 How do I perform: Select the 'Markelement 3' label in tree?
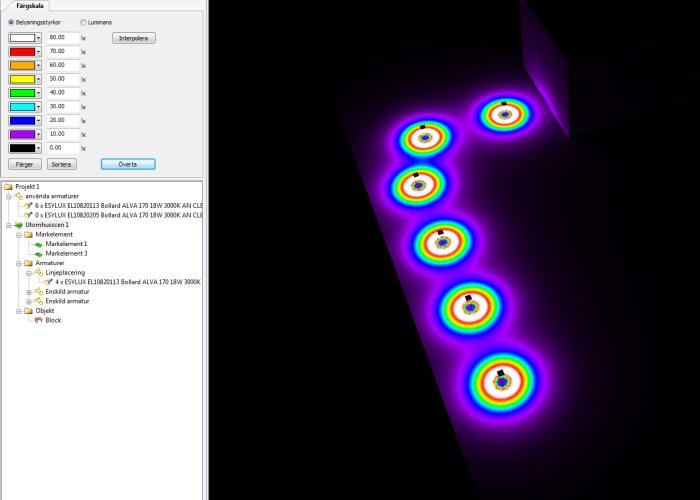click(x=67, y=254)
